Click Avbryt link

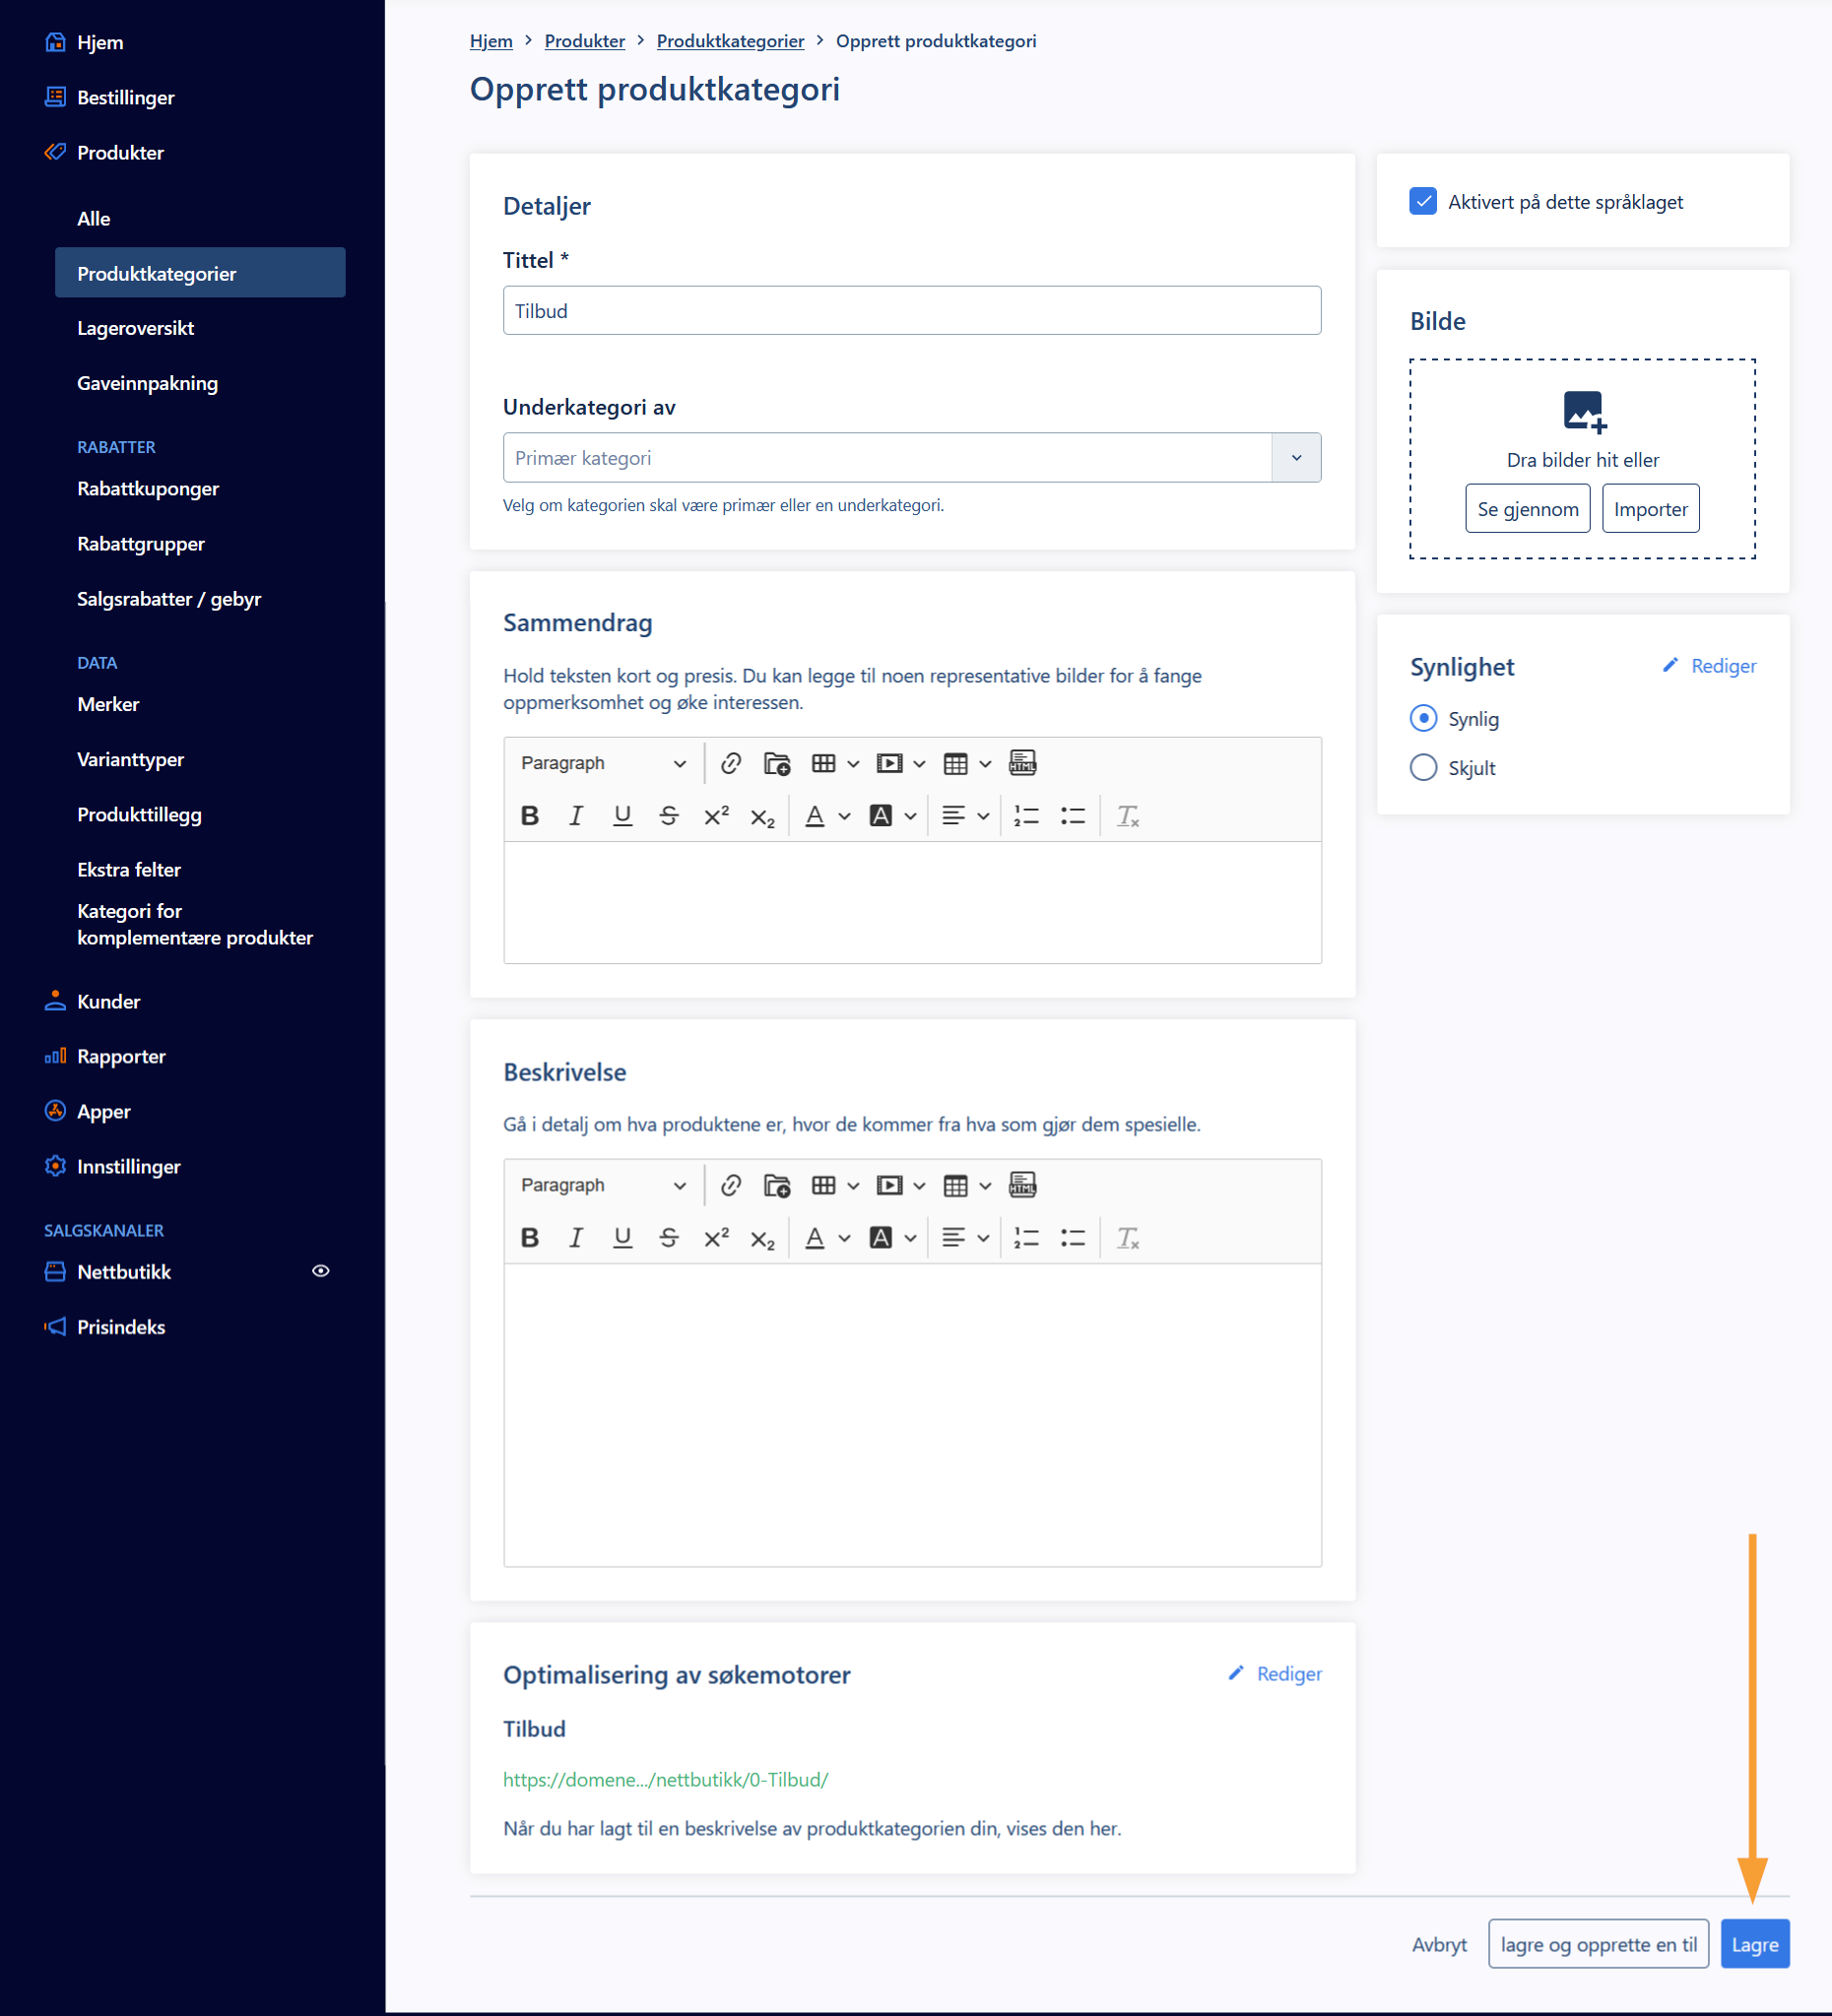click(1439, 1944)
